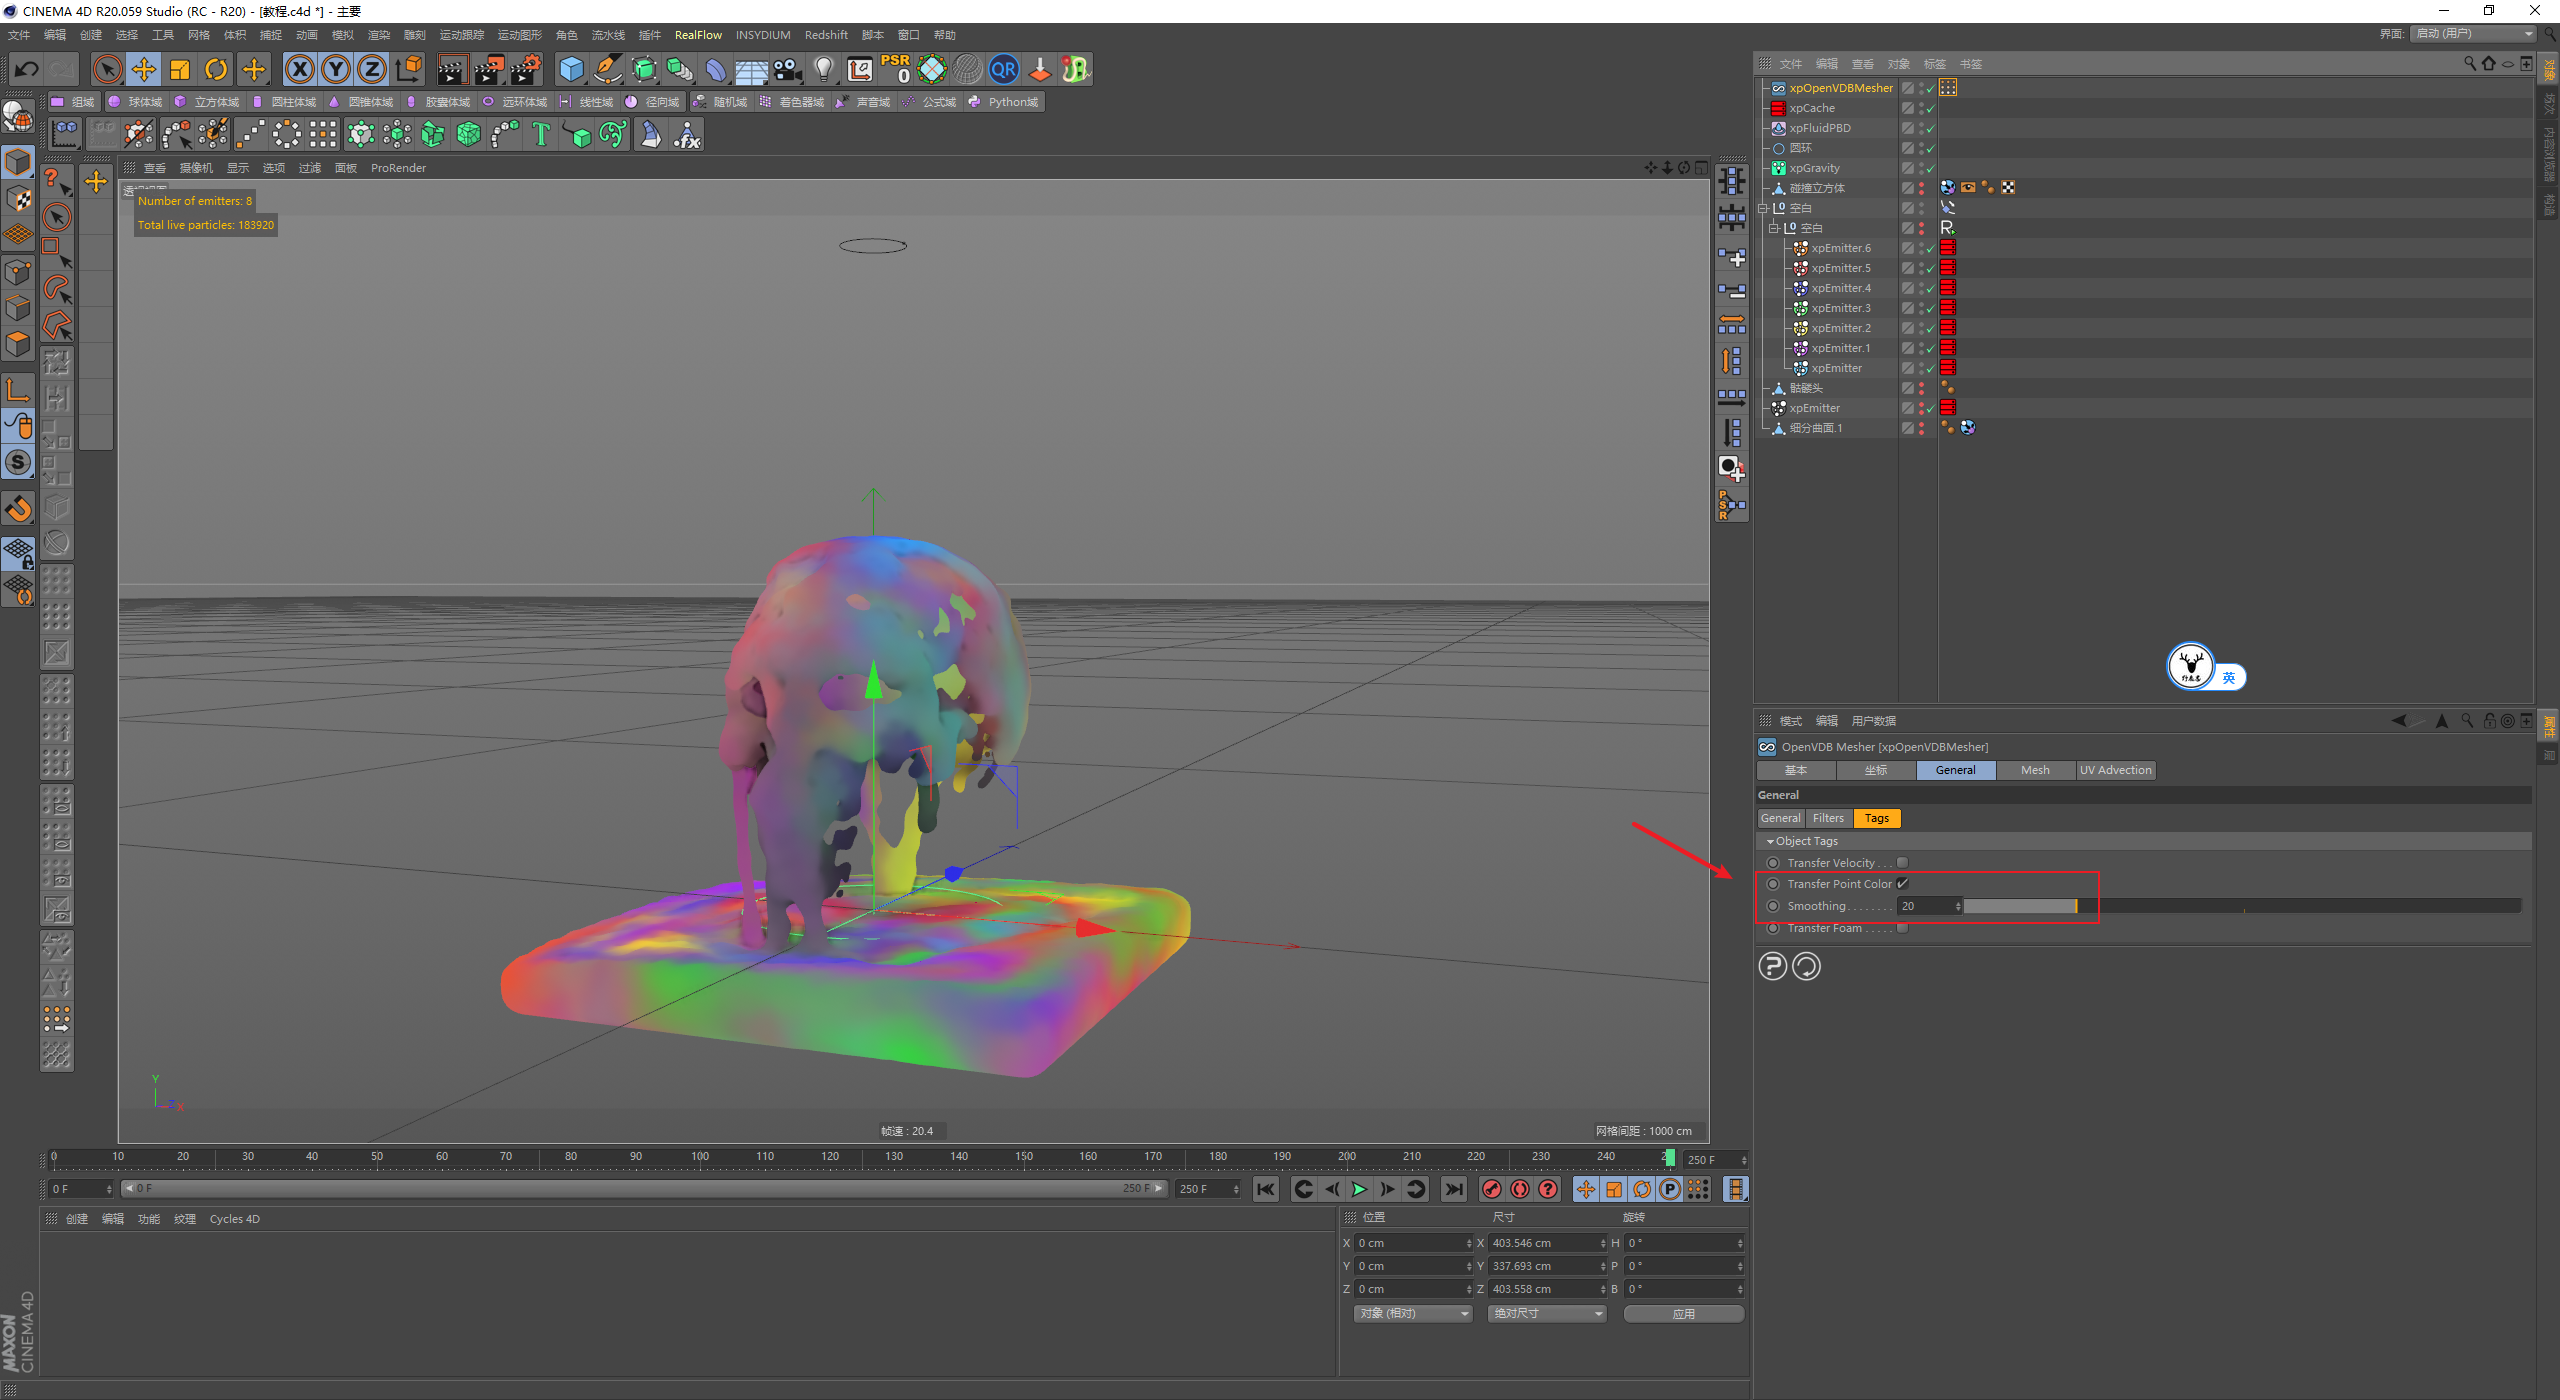Select the xpFluidPBD object
Image resolution: width=2560 pixels, height=1400 pixels.
pyautogui.click(x=1820, y=128)
